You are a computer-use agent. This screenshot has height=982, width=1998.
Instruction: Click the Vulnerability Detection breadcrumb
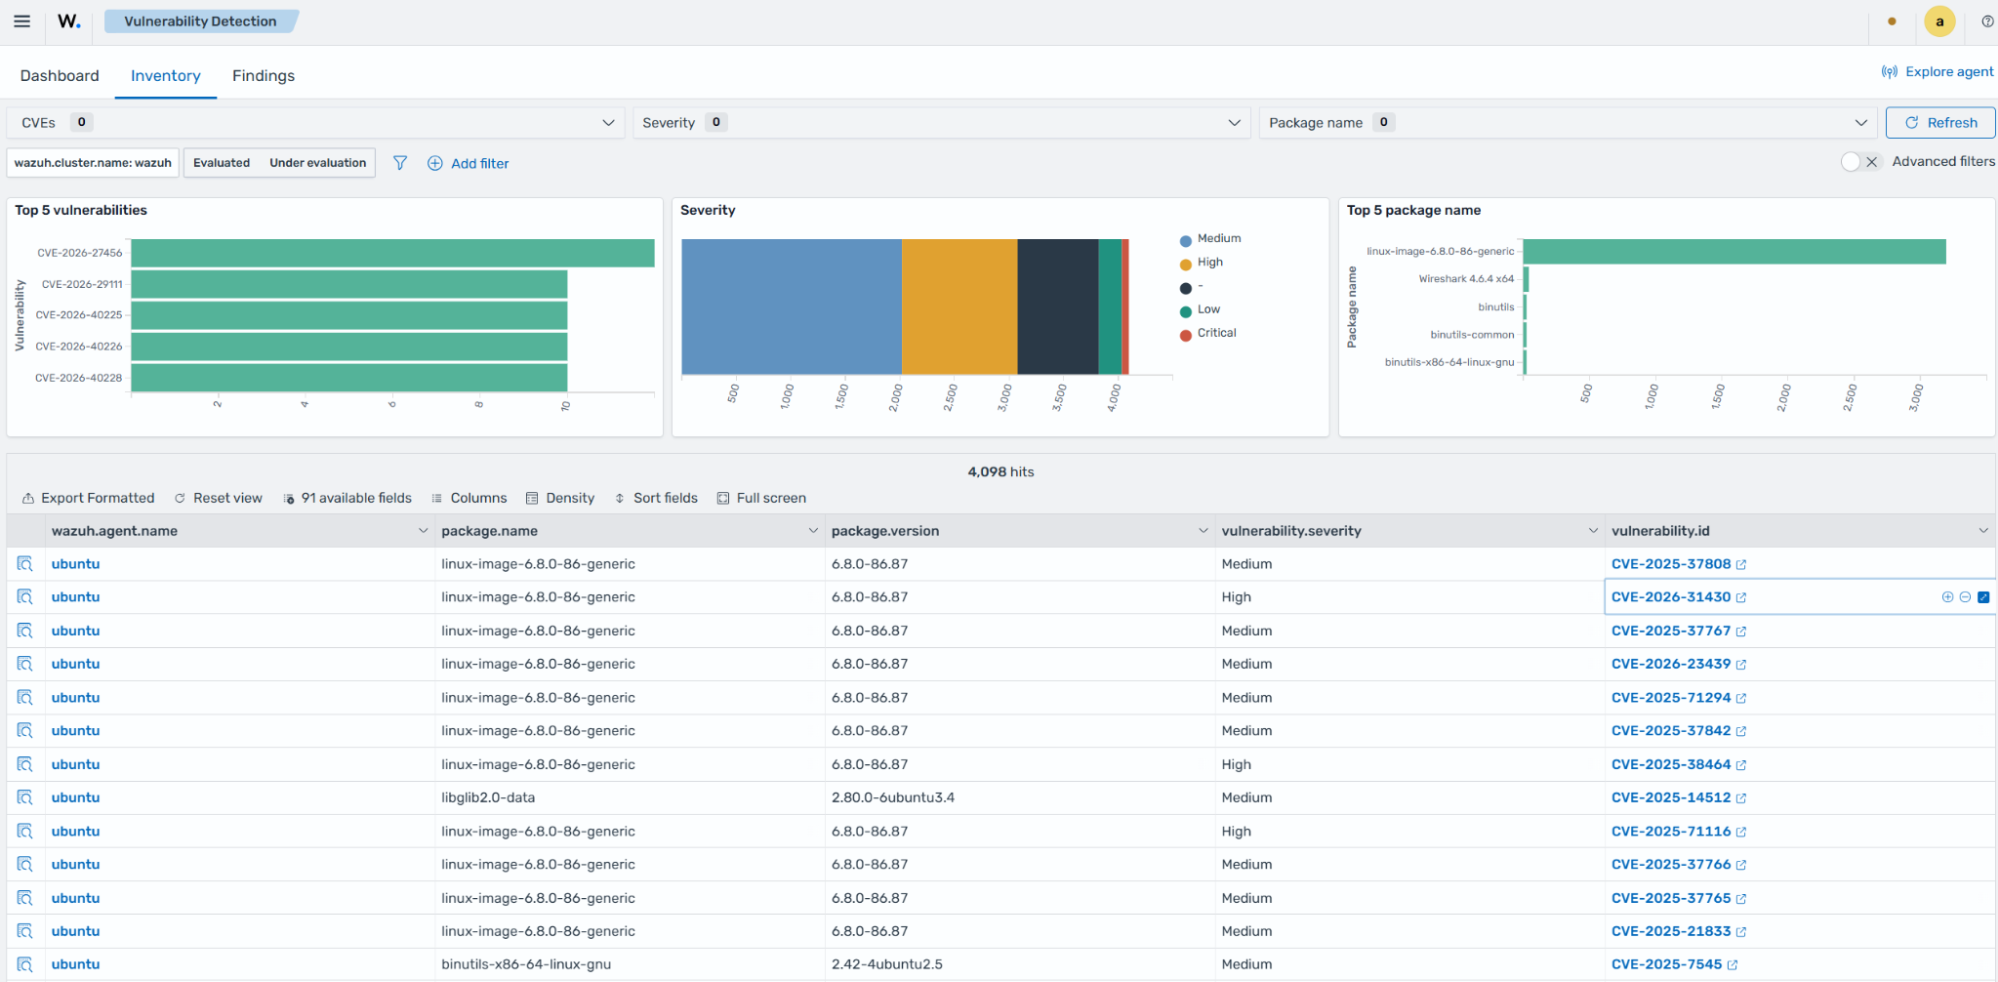click(200, 21)
